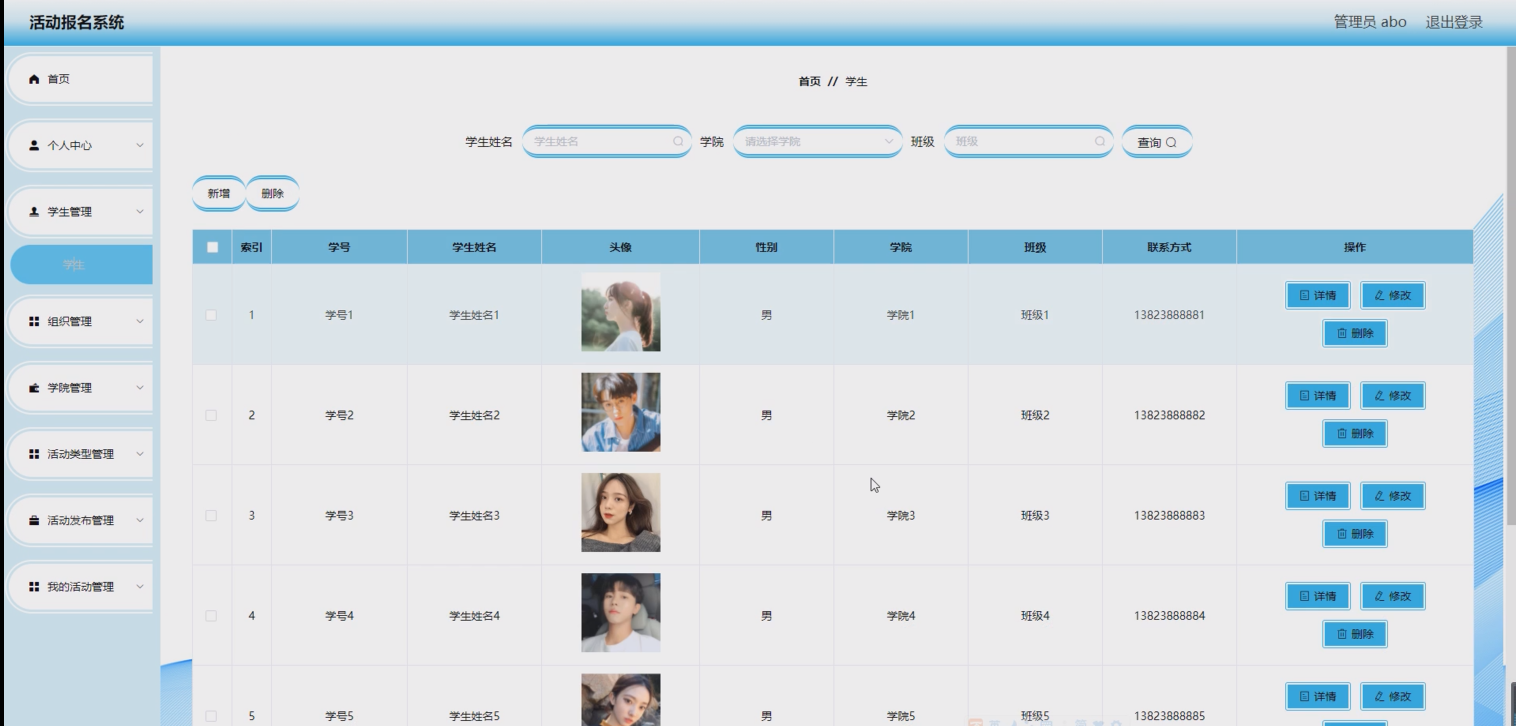1516x726 pixels.
Task: Click the briefcase icon beside 活动发布管理
Action: [x=34, y=520]
